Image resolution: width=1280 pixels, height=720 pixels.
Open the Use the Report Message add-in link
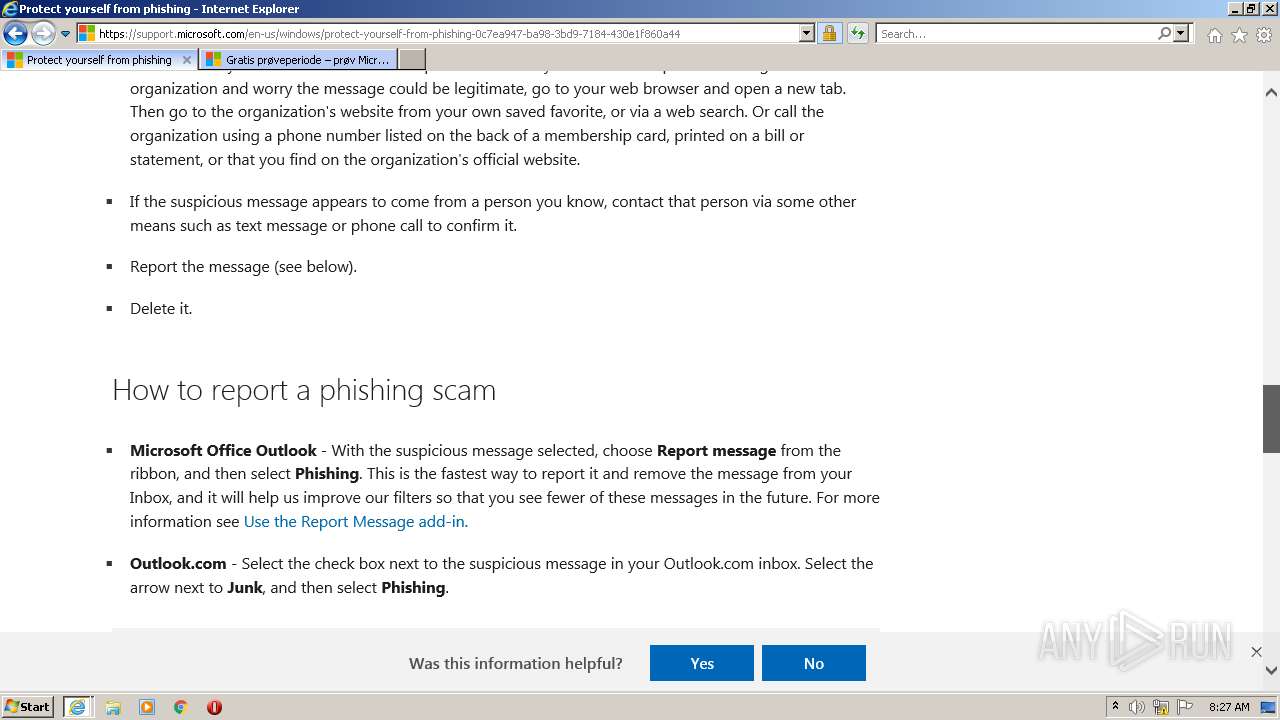coord(356,521)
